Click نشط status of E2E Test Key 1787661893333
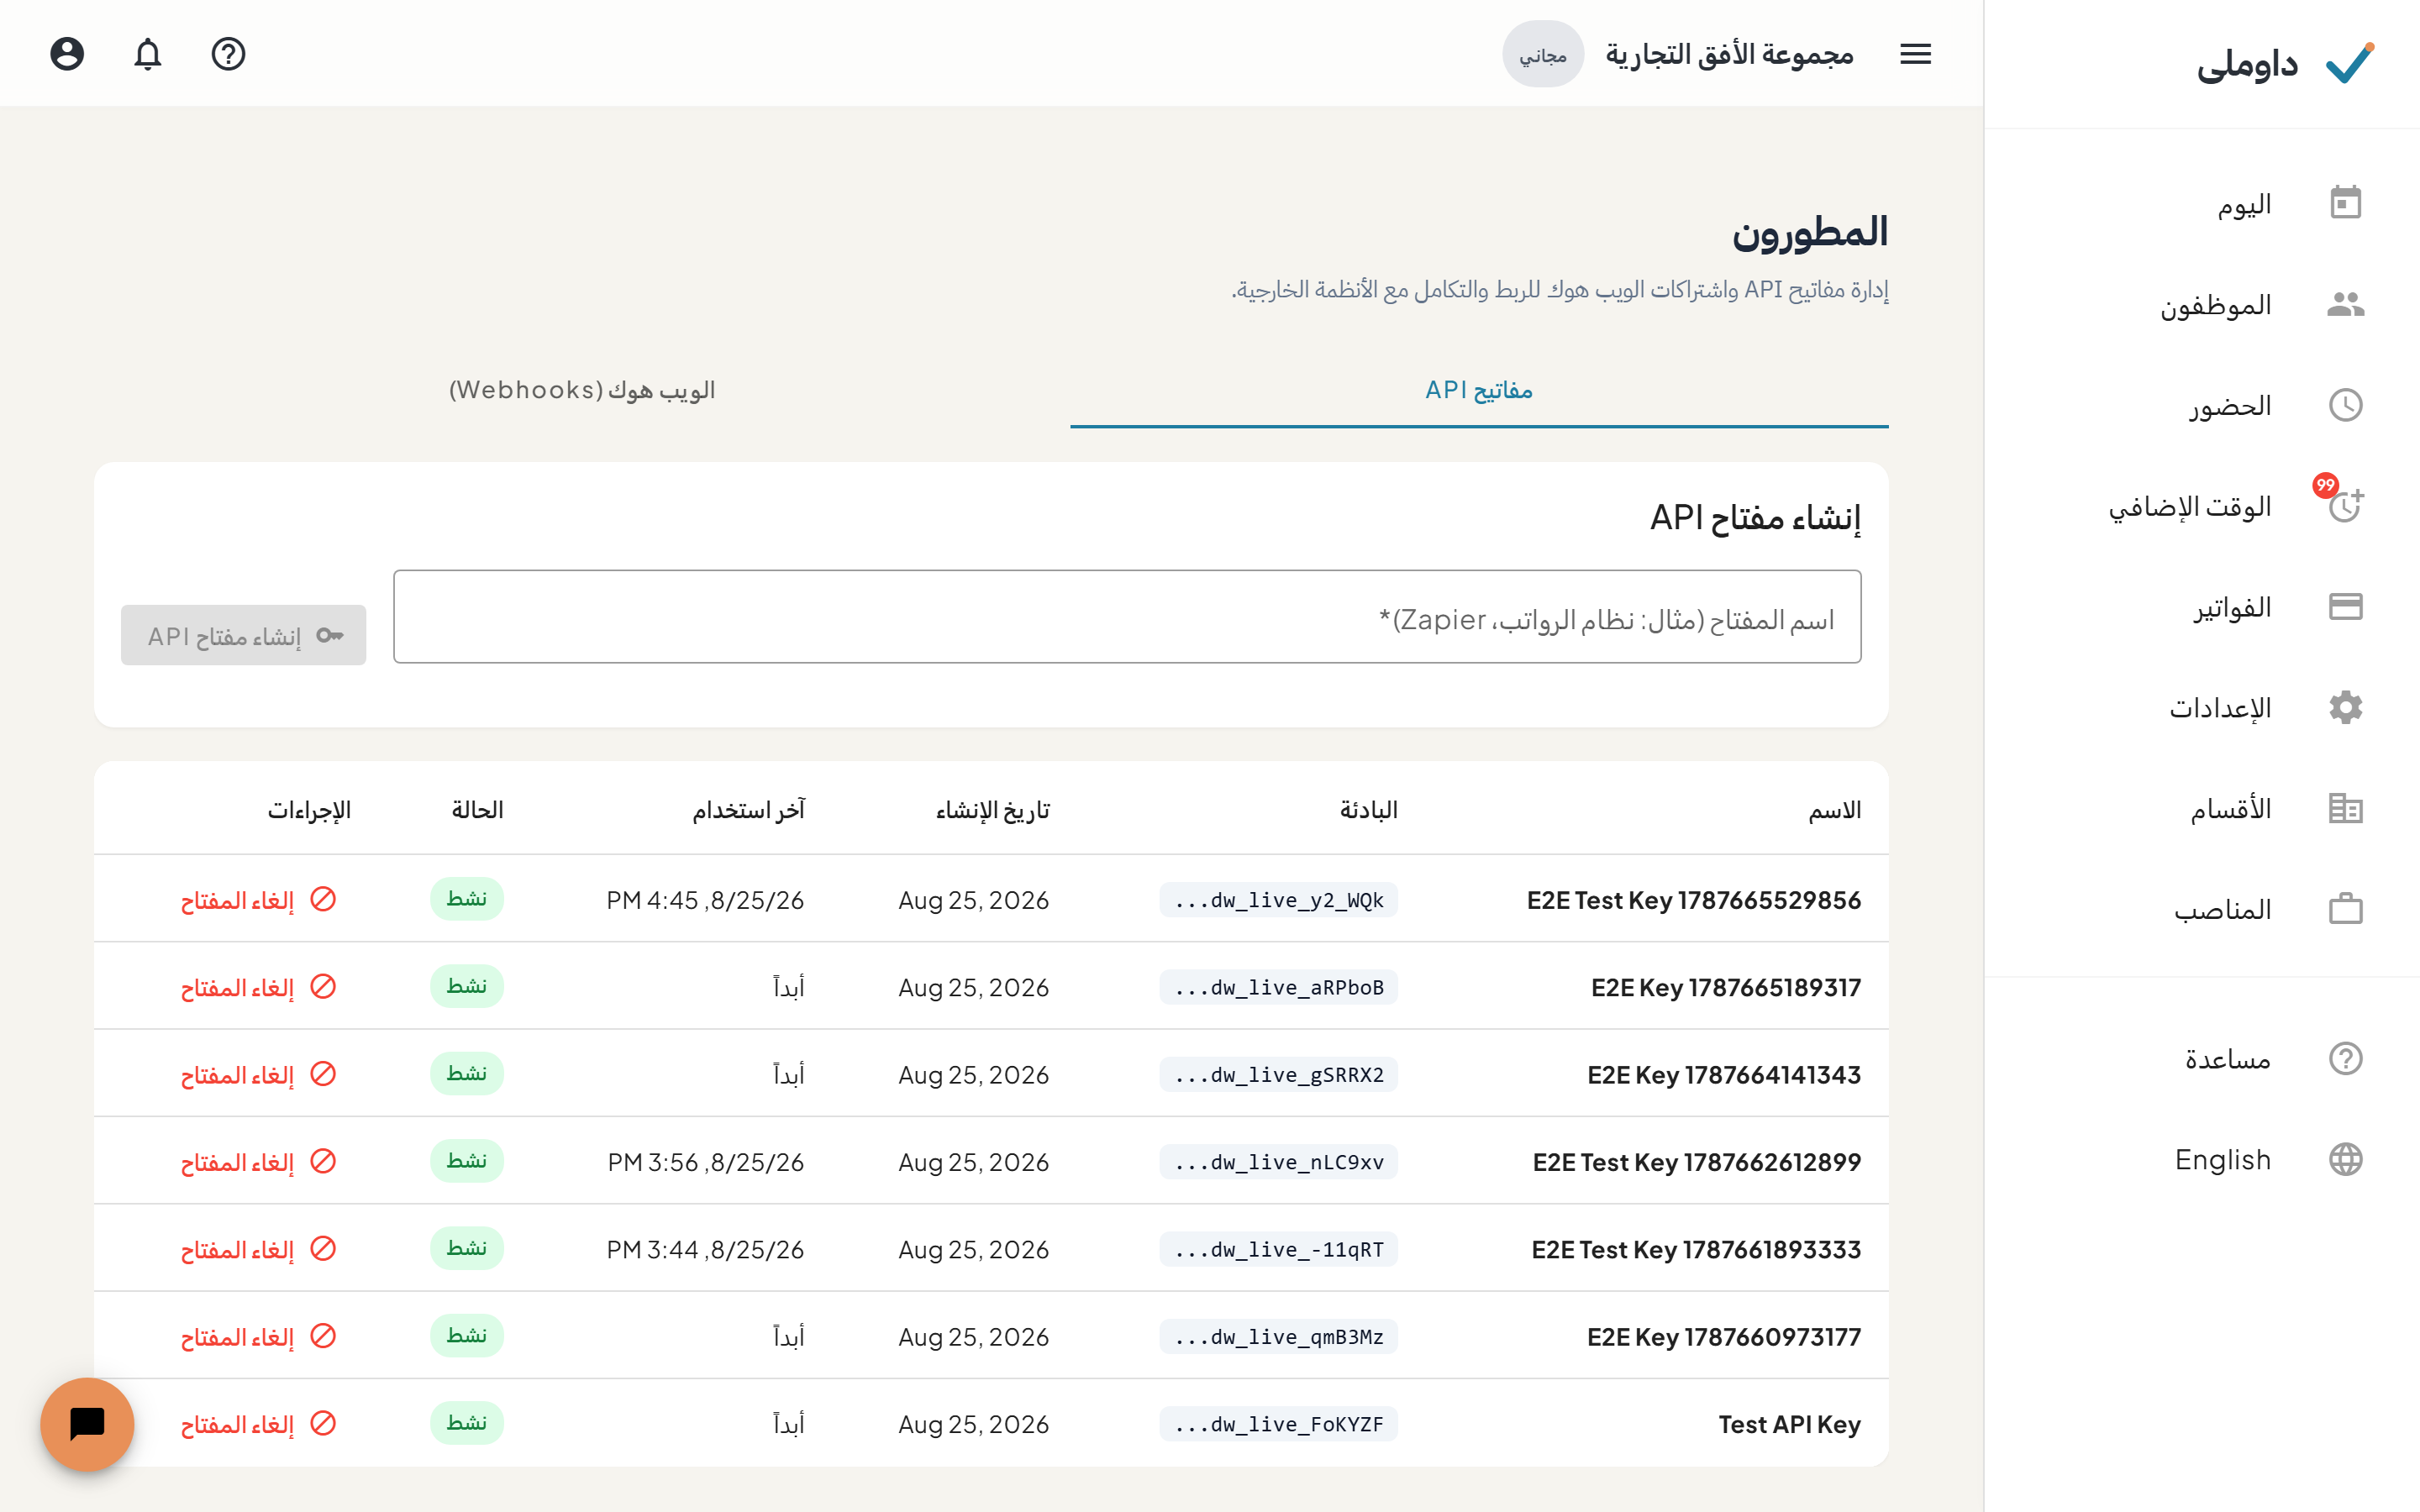This screenshot has height=1512, width=2420. pos(467,1248)
